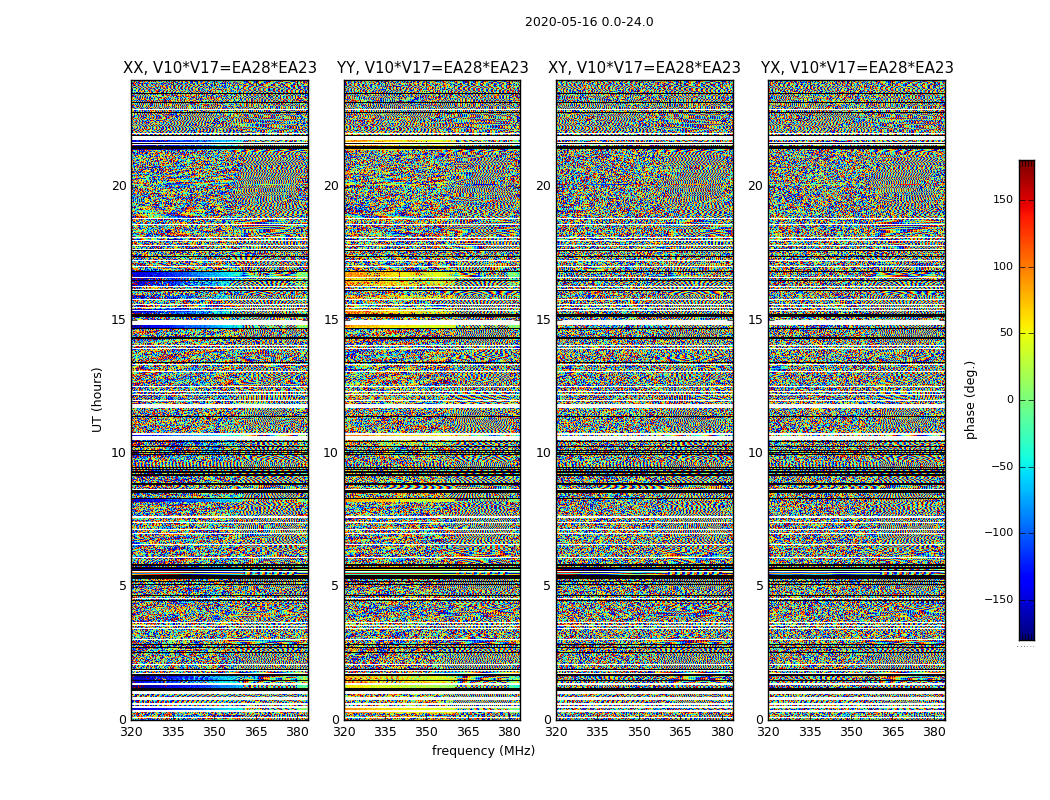The height and width of the screenshot is (800, 1050).
Task: Click the 5 hour tick on XX panel
Action: (x=123, y=586)
